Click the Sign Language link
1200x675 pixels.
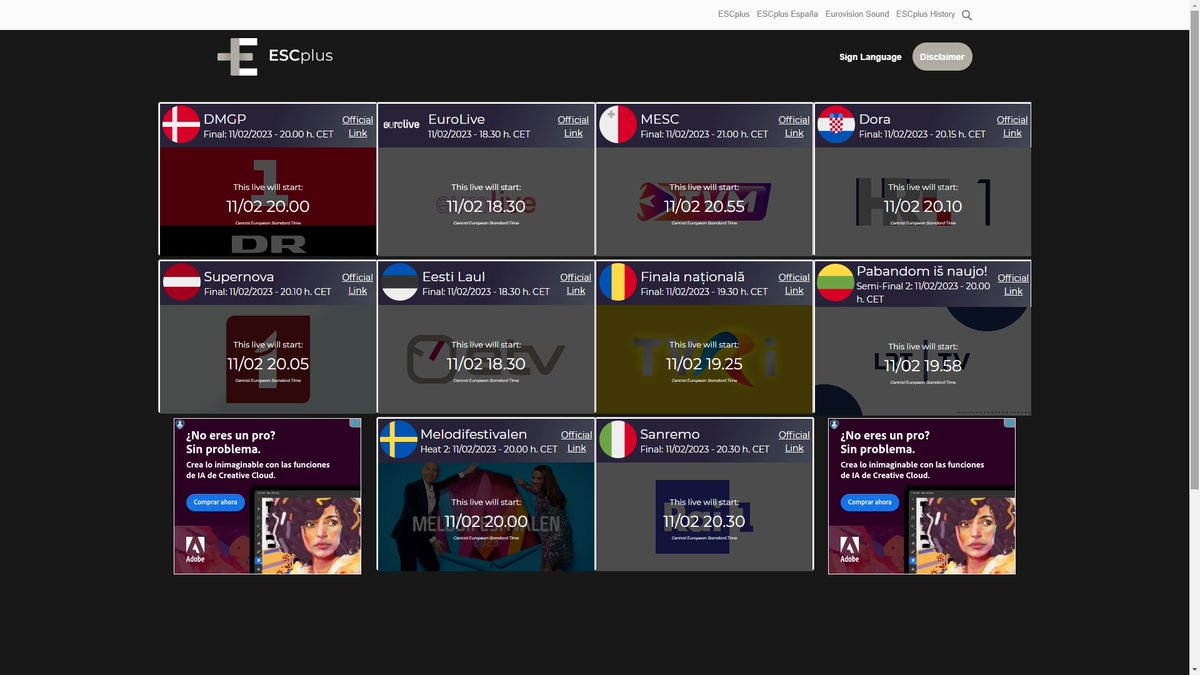point(869,57)
